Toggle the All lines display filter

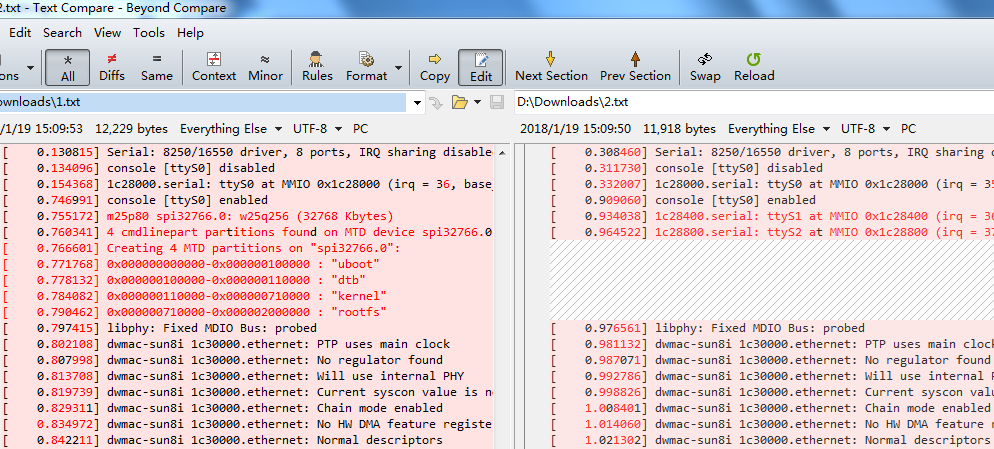pyautogui.click(x=68, y=67)
